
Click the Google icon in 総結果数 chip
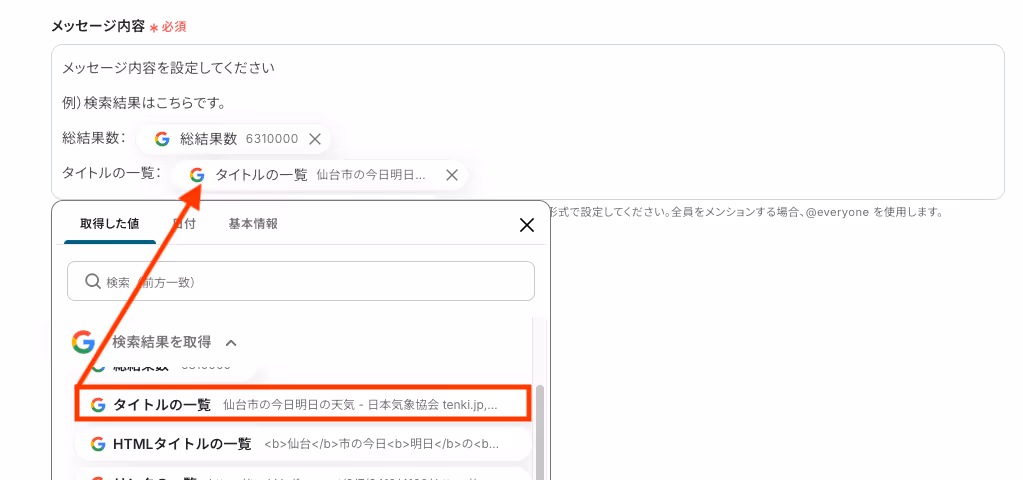pos(162,139)
